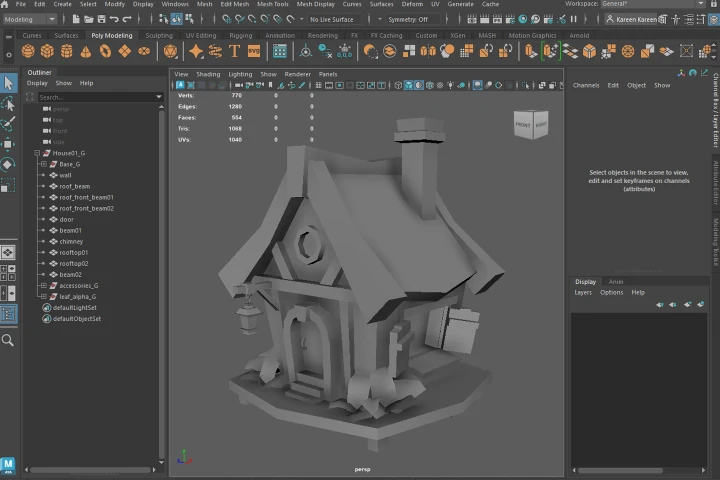Create a polygon disc from the shelf
Image resolution: width=720 pixels, height=480 pixels.
coord(144,51)
